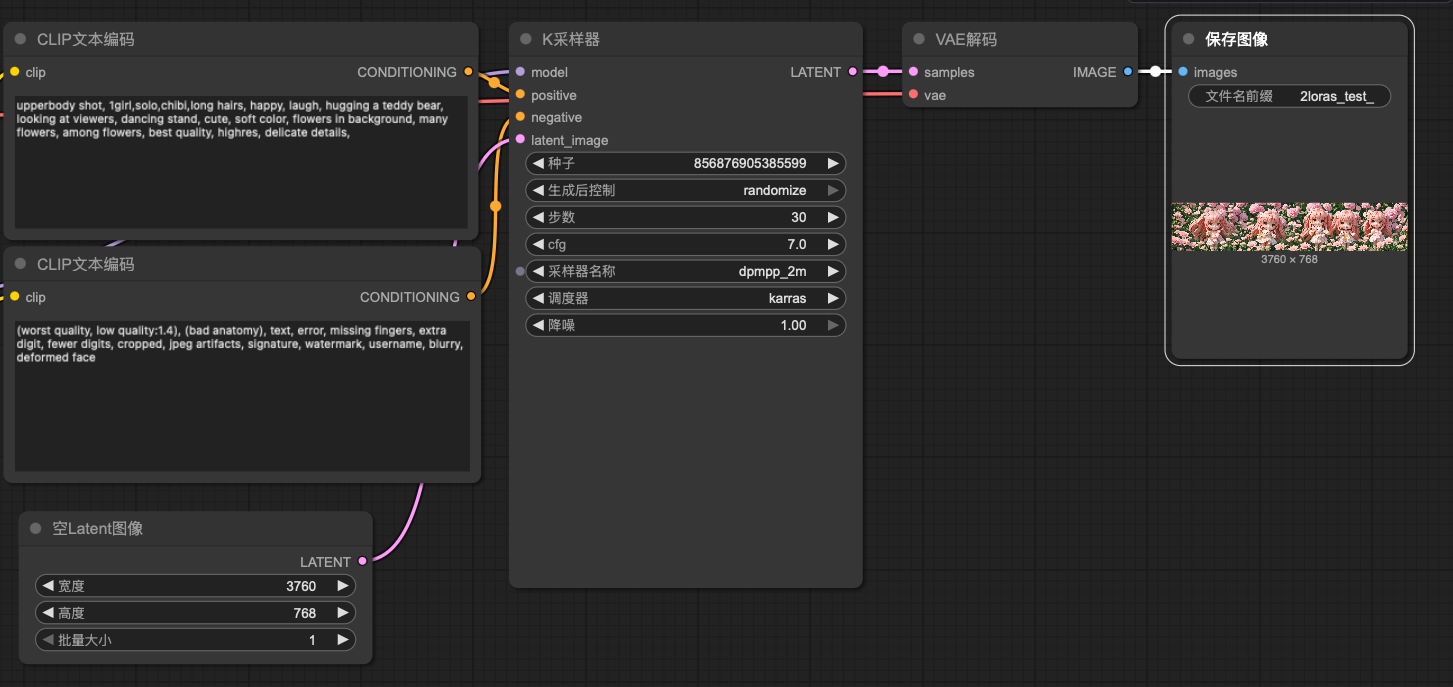Open the 调度器 karras dropdown
The image size is (1453, 687).
[685, 298]
